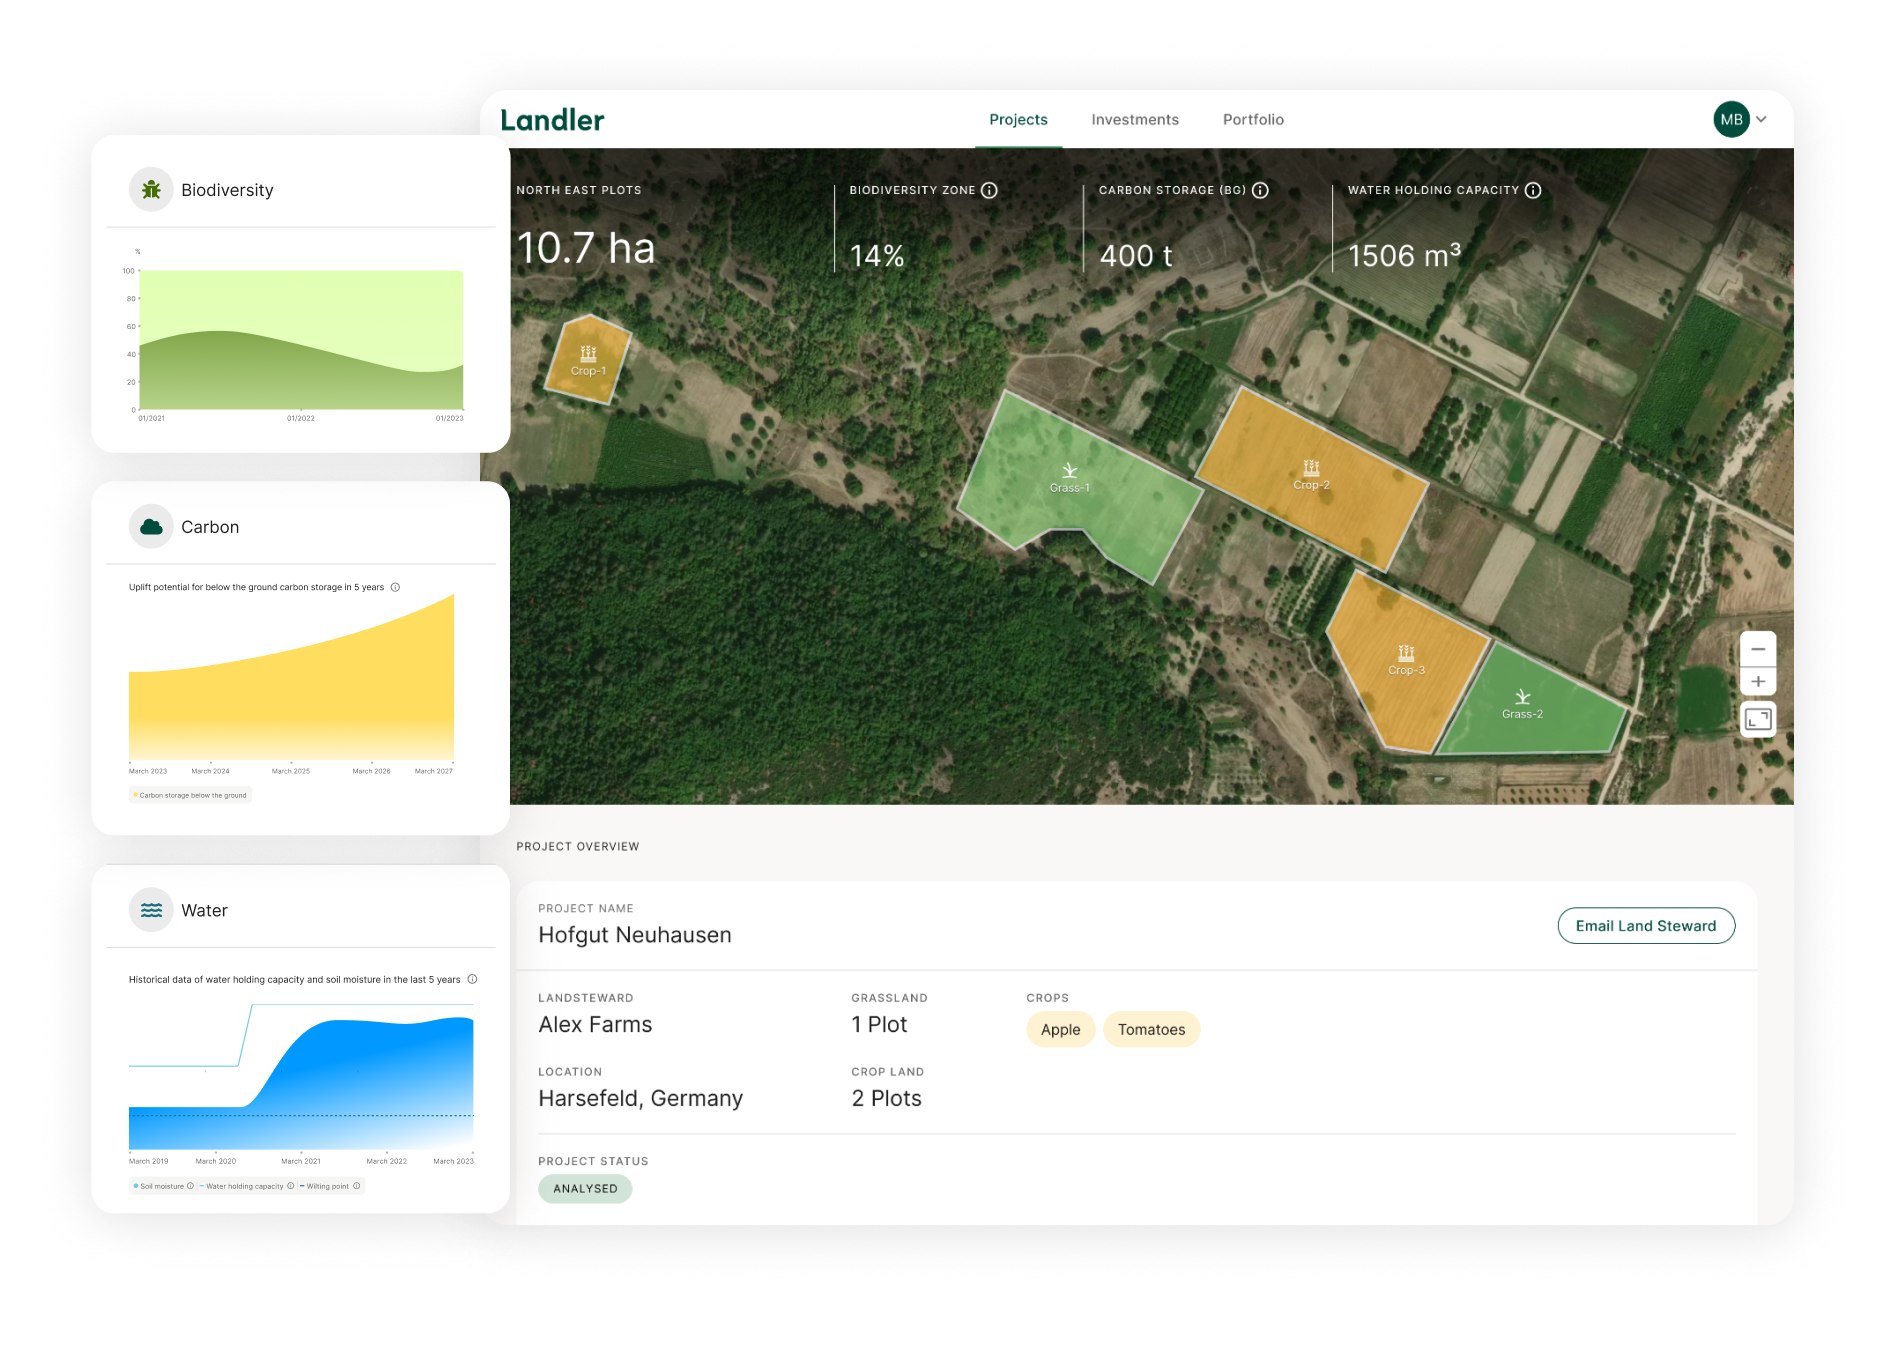Viewport: 1886px width, 1350px height.
Task: Click the Biodiversity panel bug icon
Action: click(x=151, y=189)
